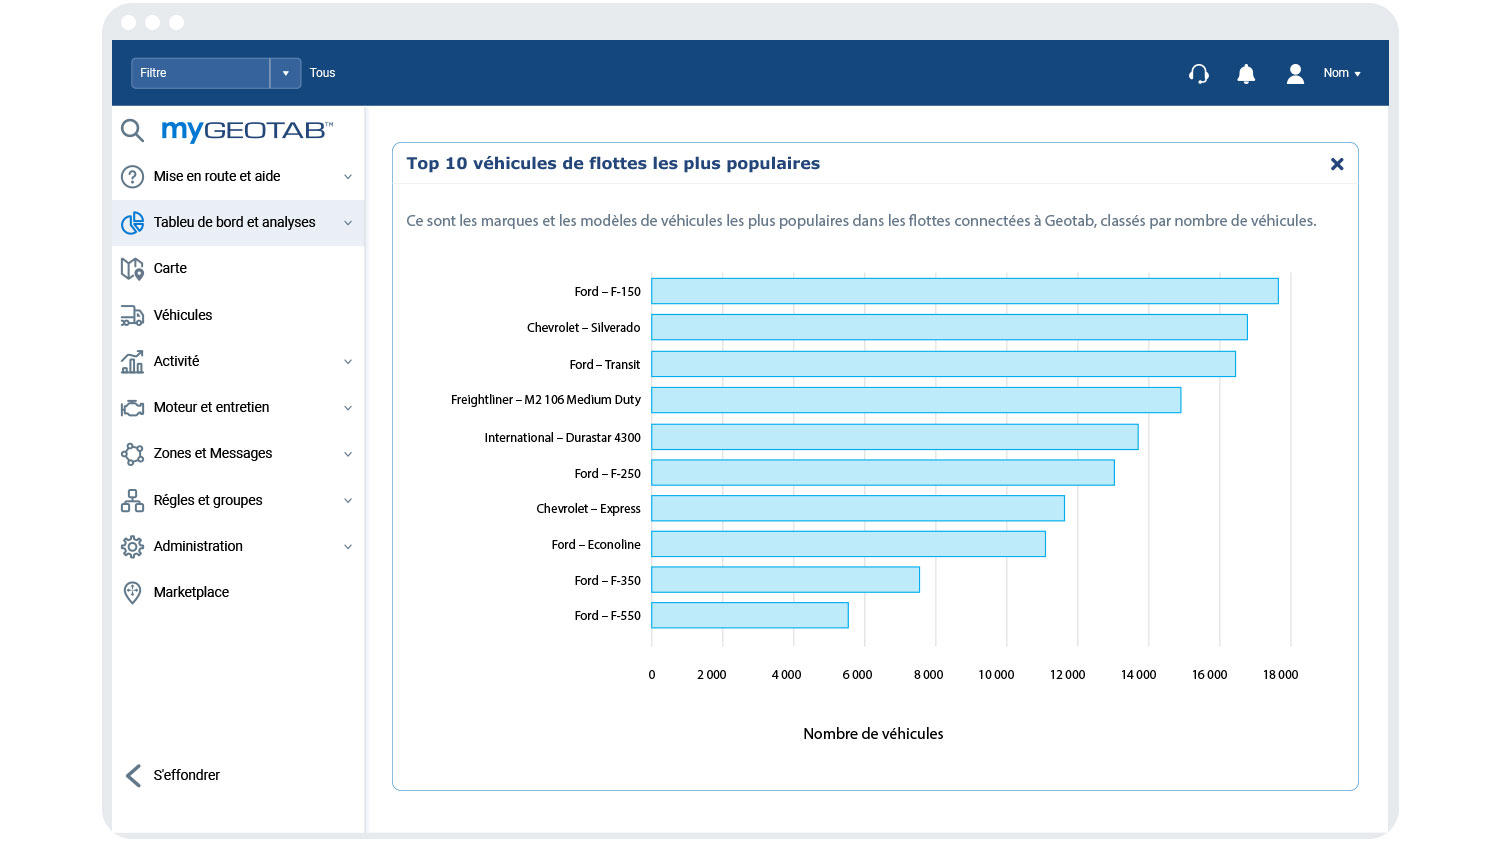Open the notifications bell
Viewport: 1496px width, 842px height.
(1246, 74)
